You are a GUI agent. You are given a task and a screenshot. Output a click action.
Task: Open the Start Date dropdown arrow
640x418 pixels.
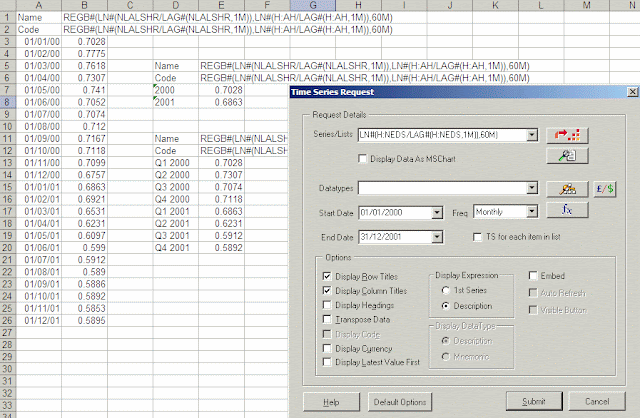[x=437, y=213]
